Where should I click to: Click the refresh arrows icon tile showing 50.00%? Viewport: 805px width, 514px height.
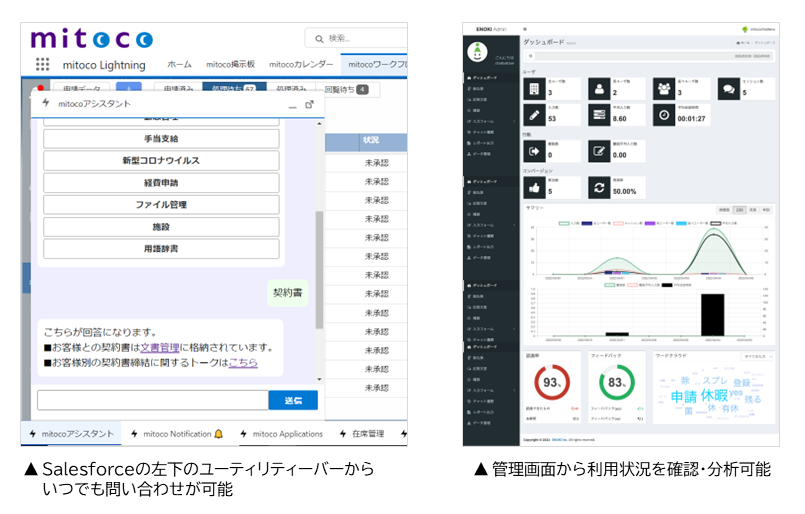click(x=599, y=187)
